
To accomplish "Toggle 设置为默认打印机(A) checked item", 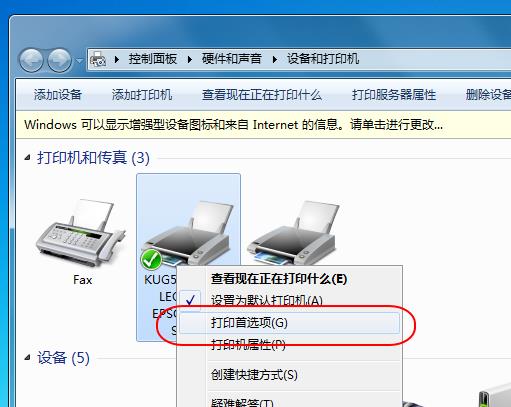I will coord(267,300).
